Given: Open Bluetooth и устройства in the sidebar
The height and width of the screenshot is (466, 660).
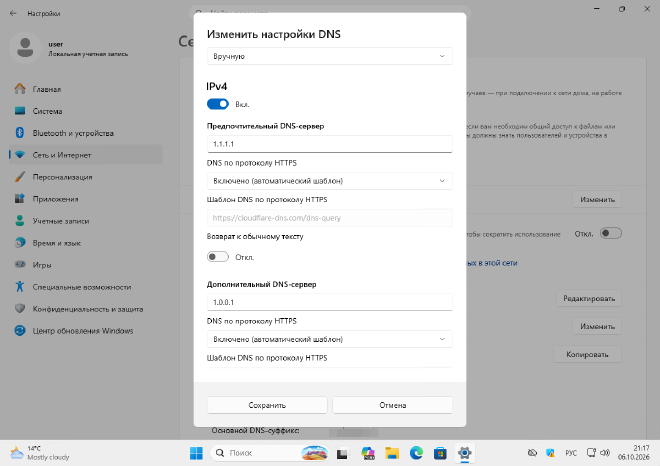Looking at the screenshot, I should [x=85, y=133].
